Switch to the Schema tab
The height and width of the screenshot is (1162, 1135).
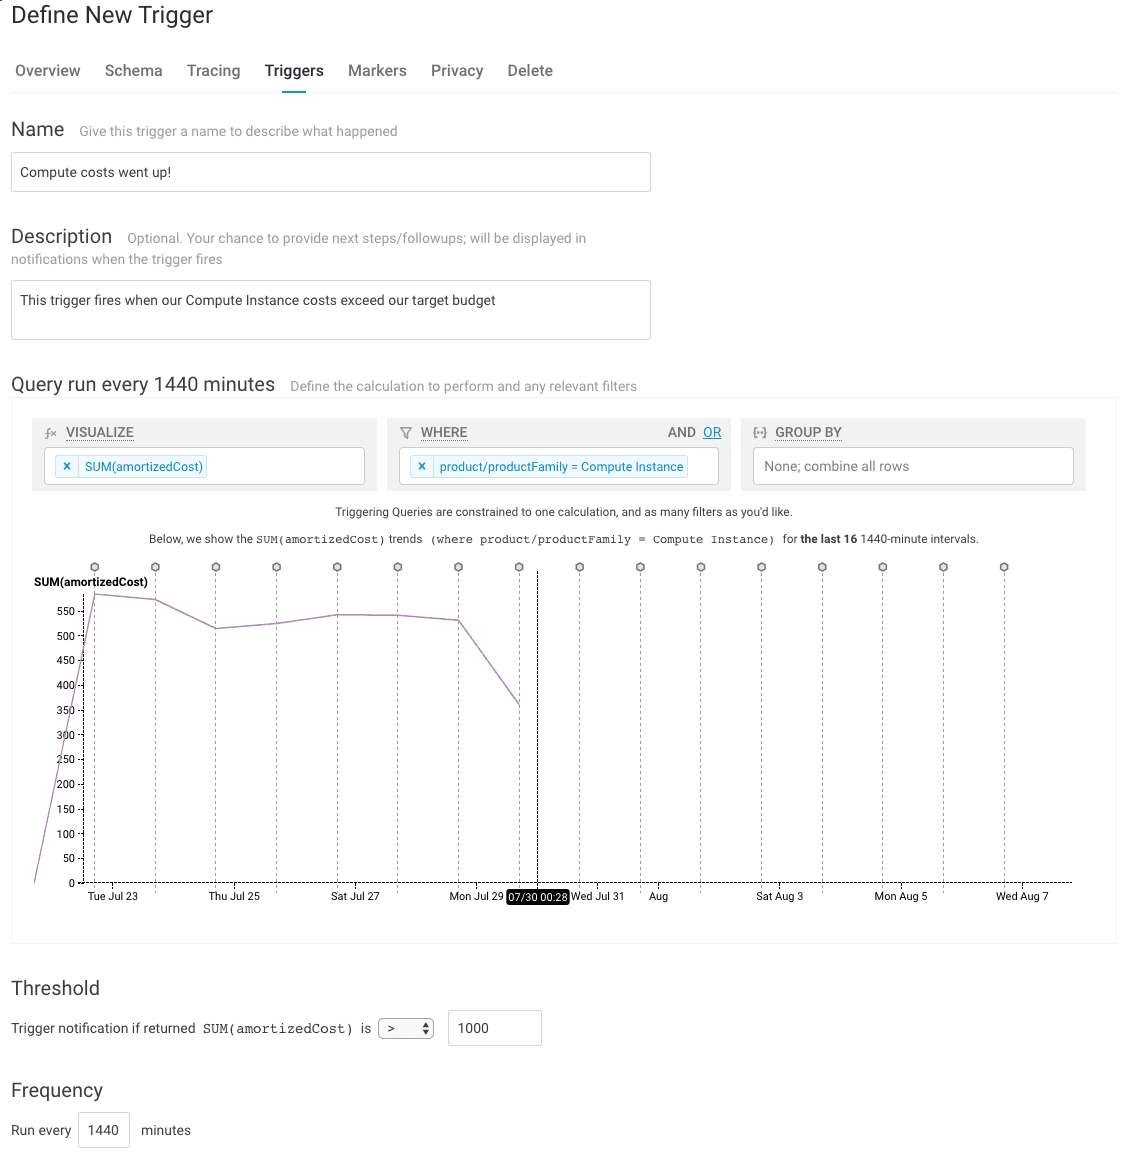[x=133, y=71]
